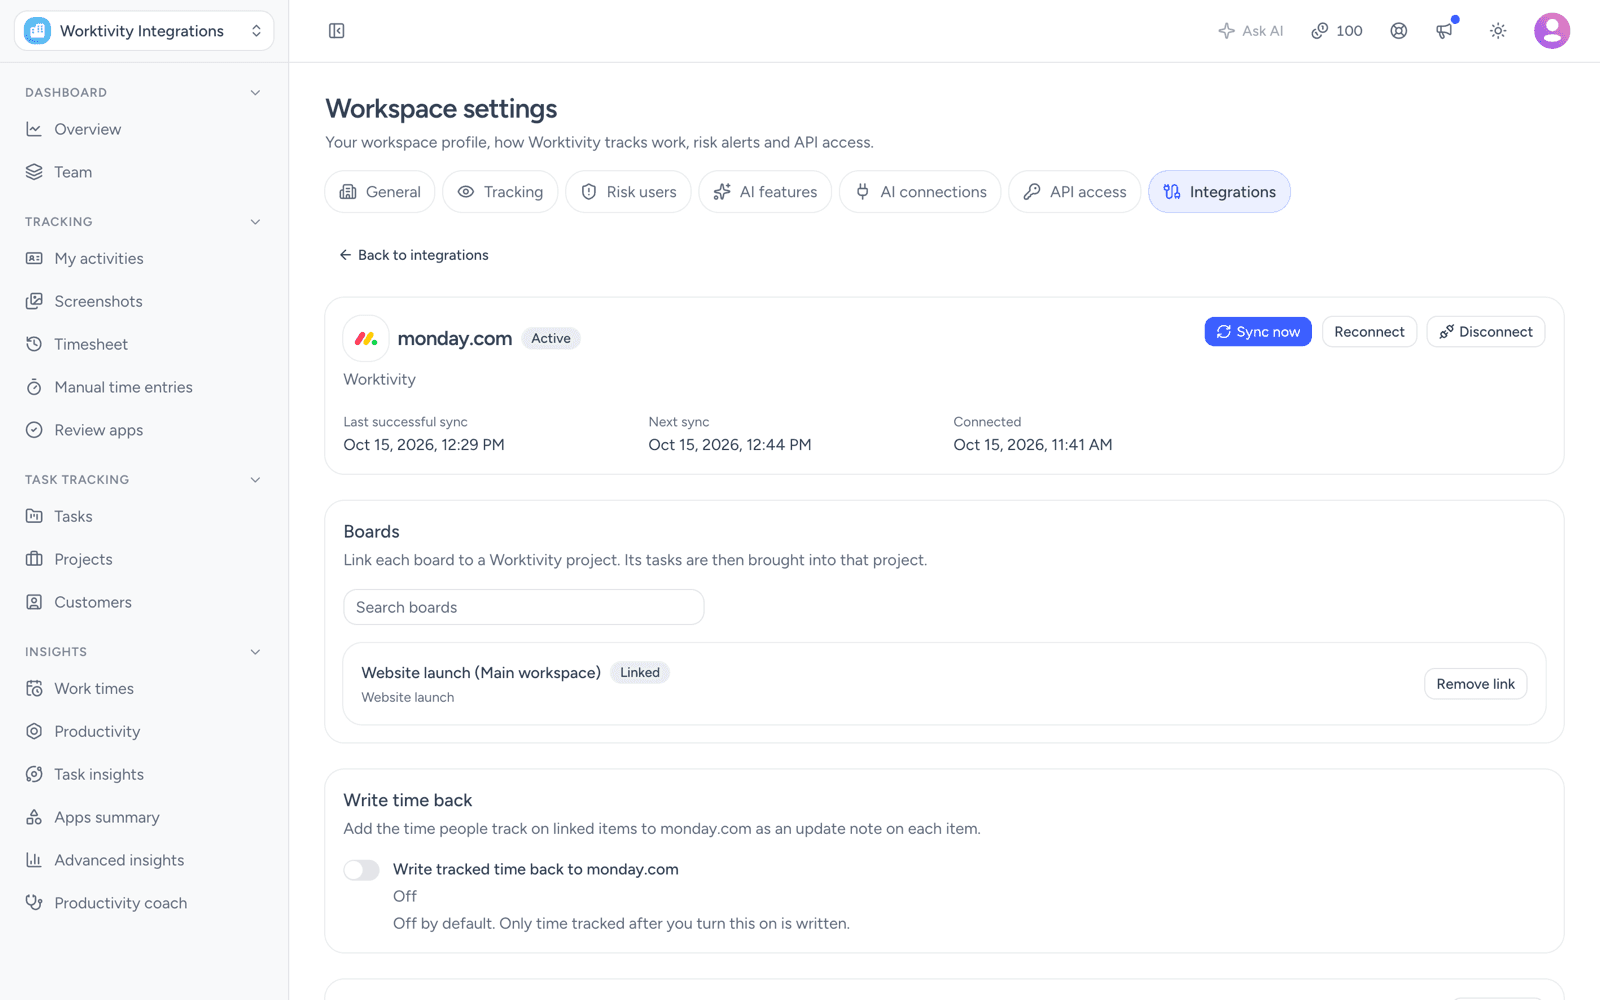The width and height of the screenshot is (1600, 1000).
Task: Open the Worktivity Integrations workspace switcher
Action: coord(144,31)
